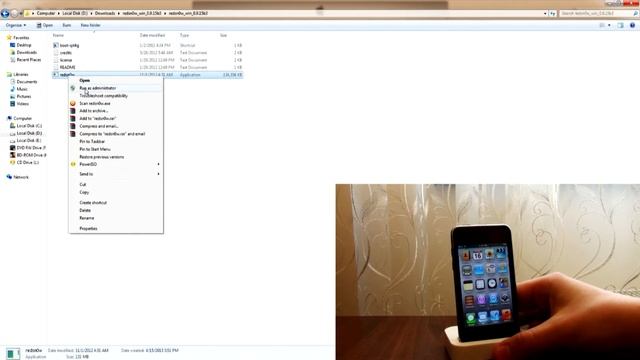The width and height of the screenshot is (640, 360).
Task: Click the Music library note icon
Action: [13, 89]
